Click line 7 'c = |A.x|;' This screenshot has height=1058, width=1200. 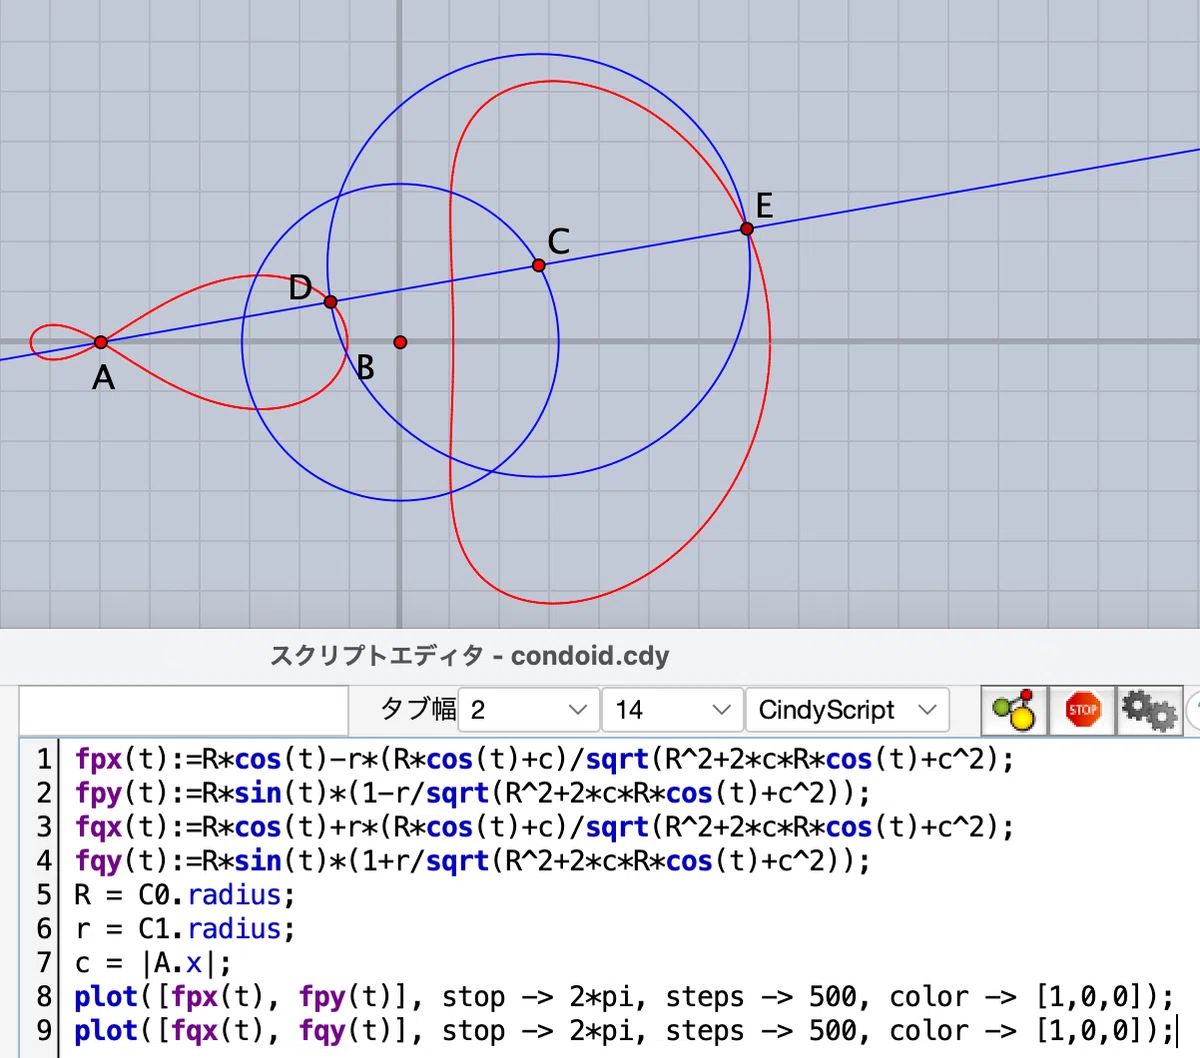pos(153,963)
